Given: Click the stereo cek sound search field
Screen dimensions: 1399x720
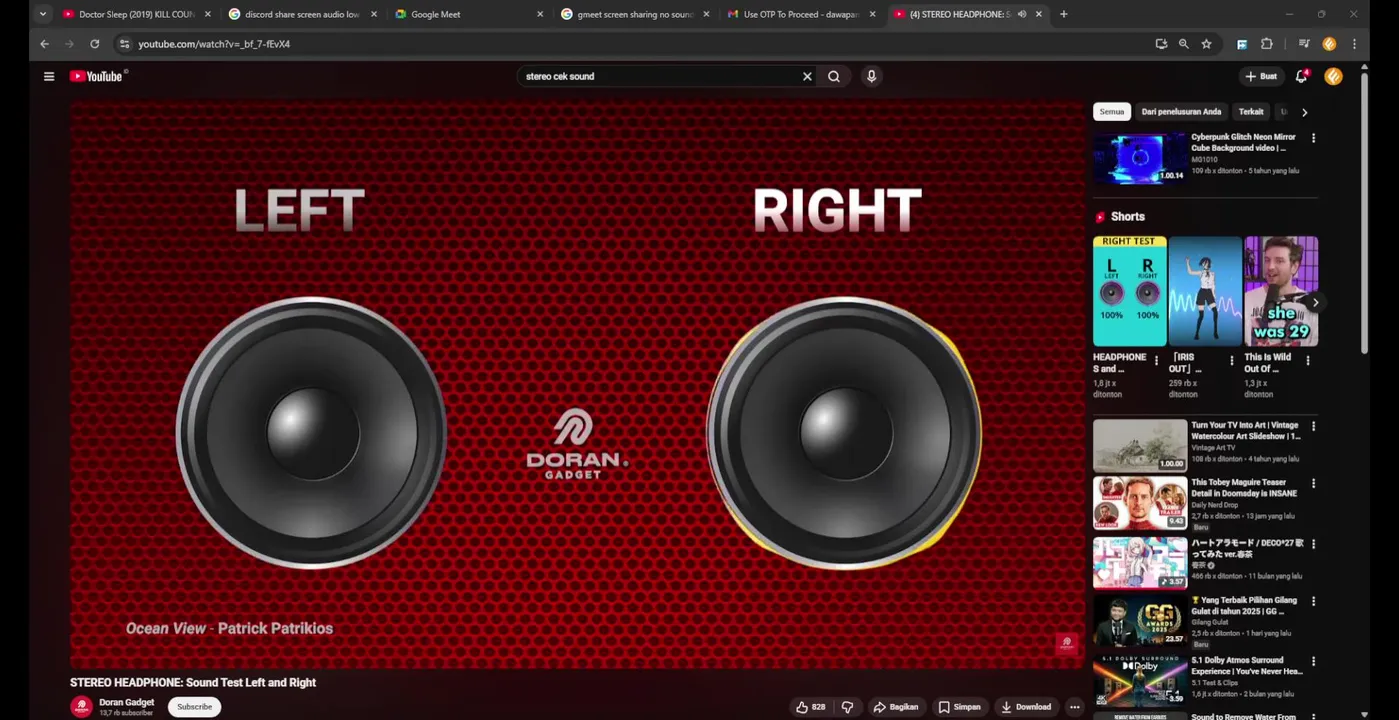Looking at the screenshot, I should 660,76.
